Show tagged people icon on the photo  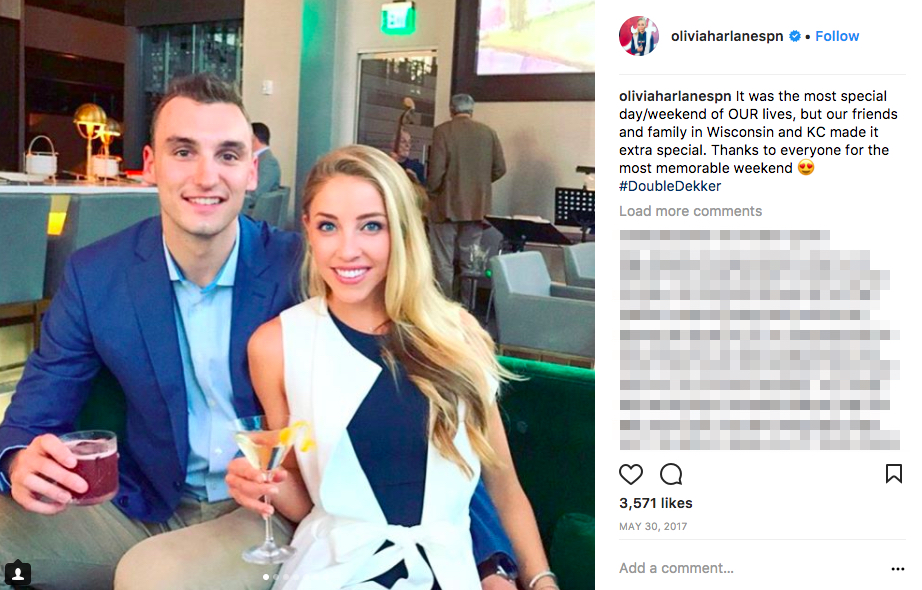pyautogui.click(x=18, y=573)
